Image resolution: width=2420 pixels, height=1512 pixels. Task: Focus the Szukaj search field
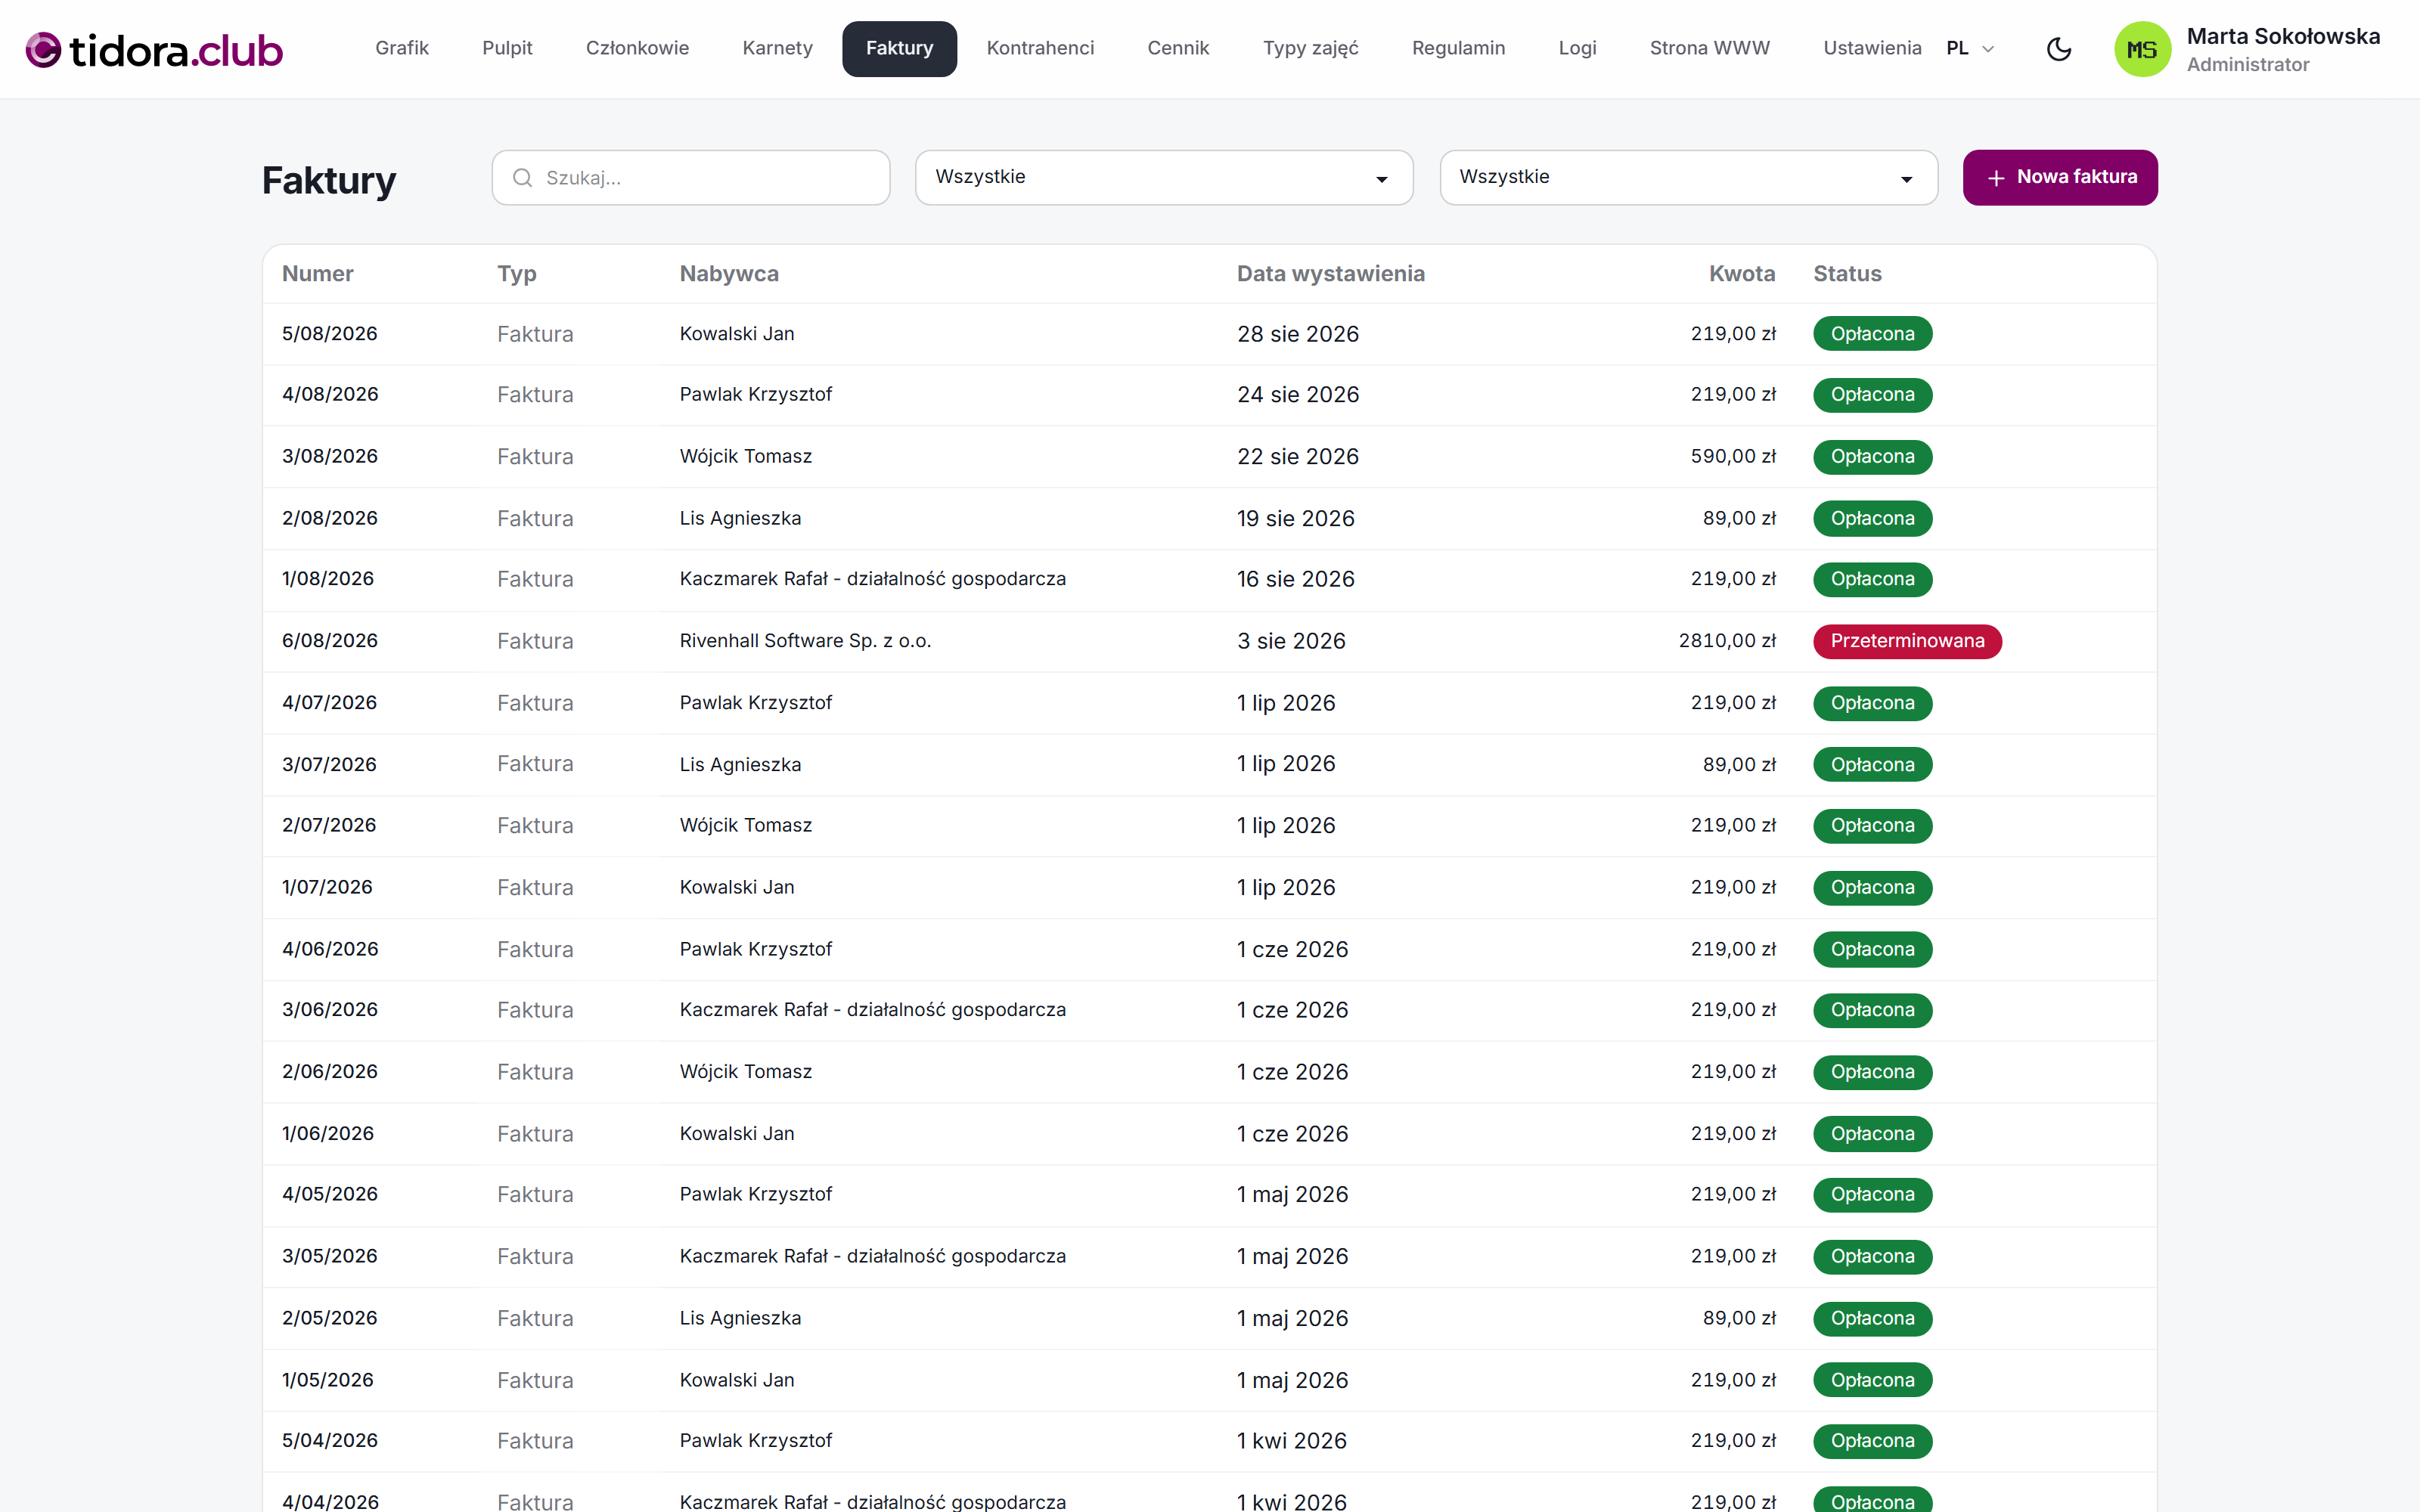point(690,177)
